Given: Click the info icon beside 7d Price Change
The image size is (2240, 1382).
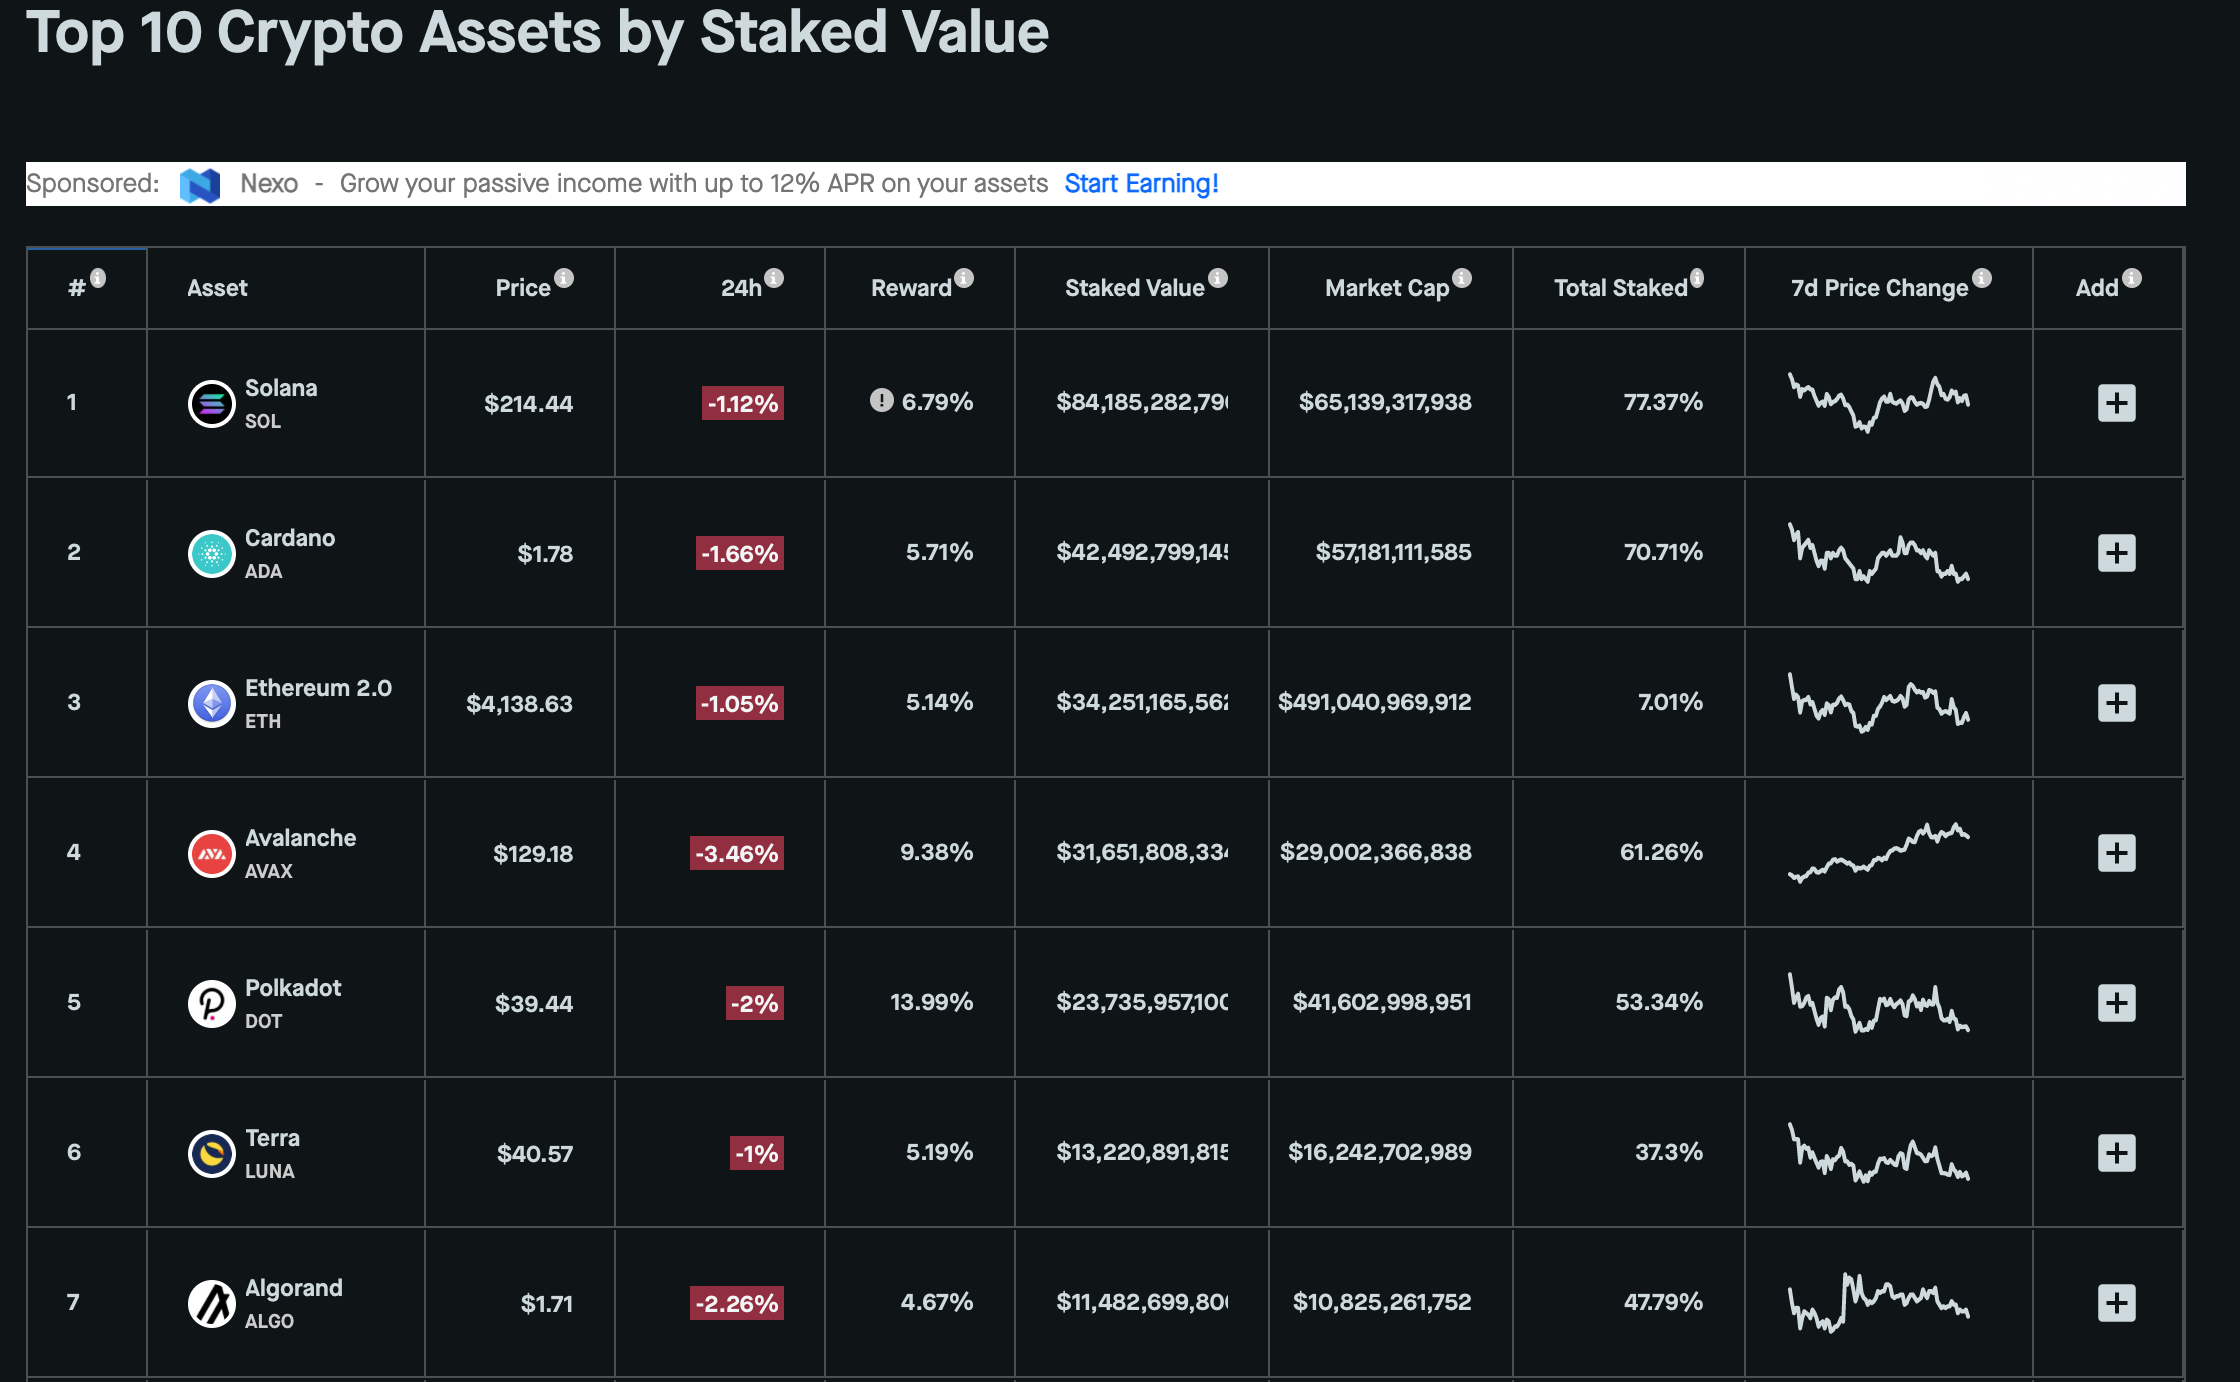Looking at the screenshot, I should (1982, 278).
